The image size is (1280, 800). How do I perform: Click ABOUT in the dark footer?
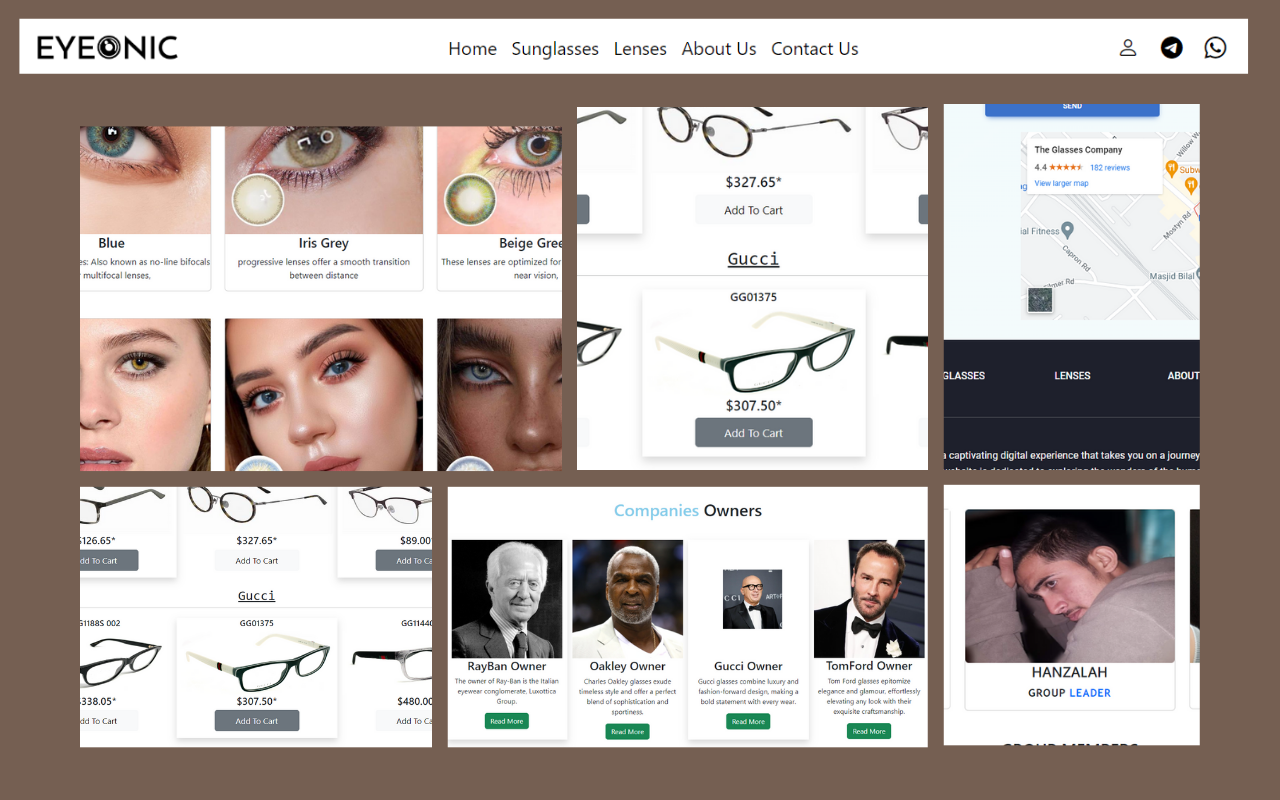1184,376
